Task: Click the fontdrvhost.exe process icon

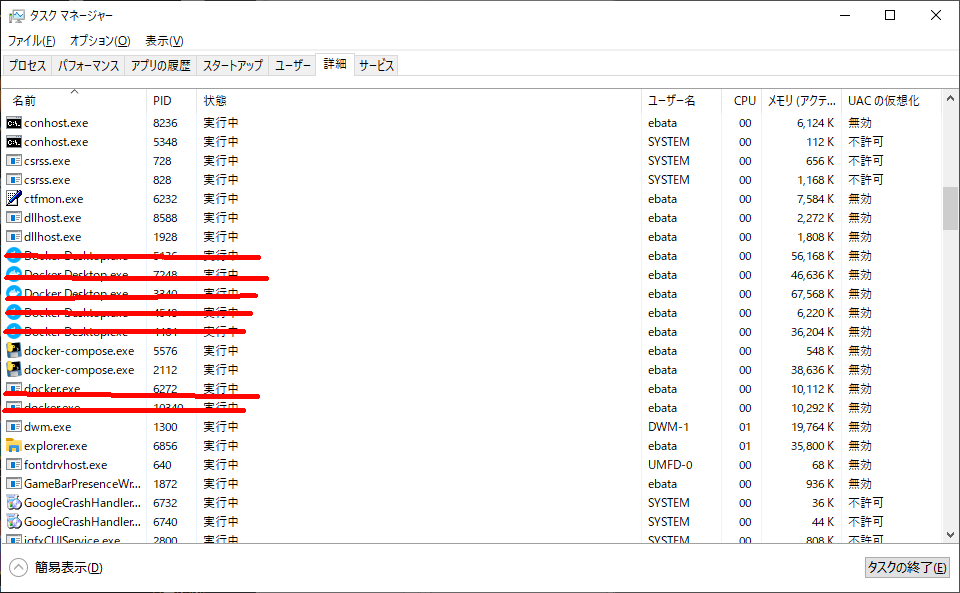Action: pos(14,465)
